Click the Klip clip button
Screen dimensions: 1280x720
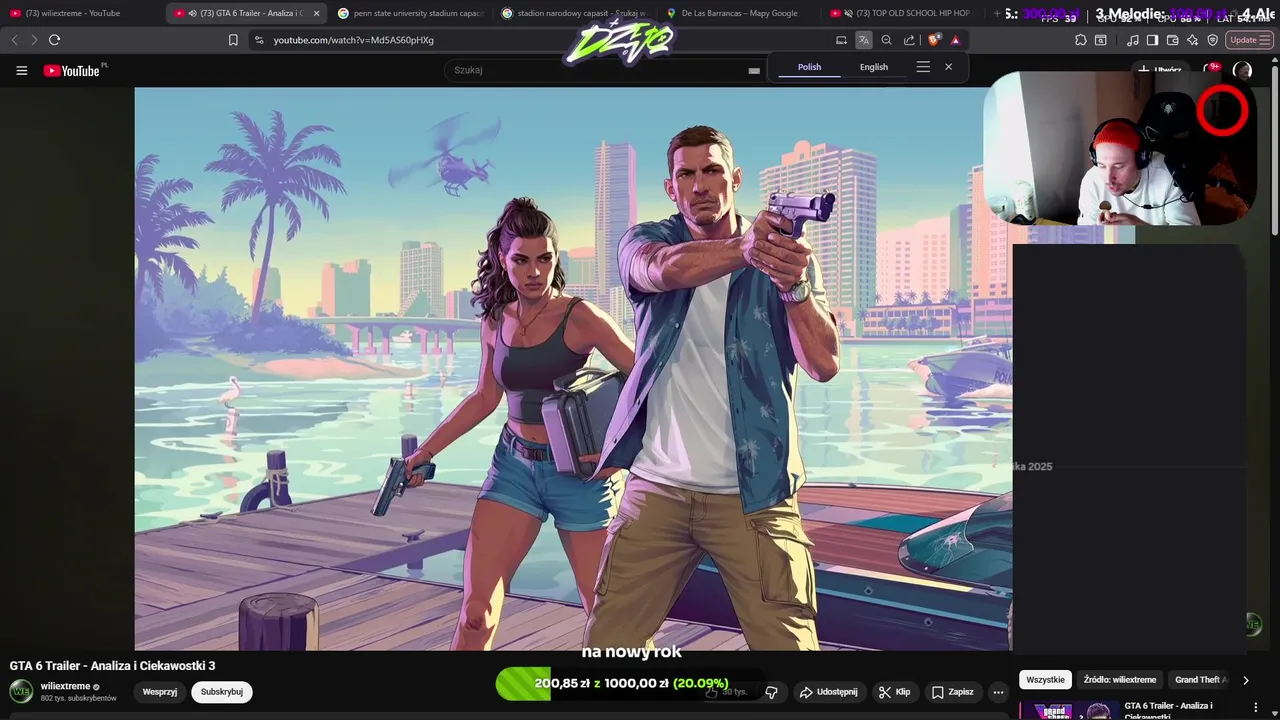pos(894,692)
